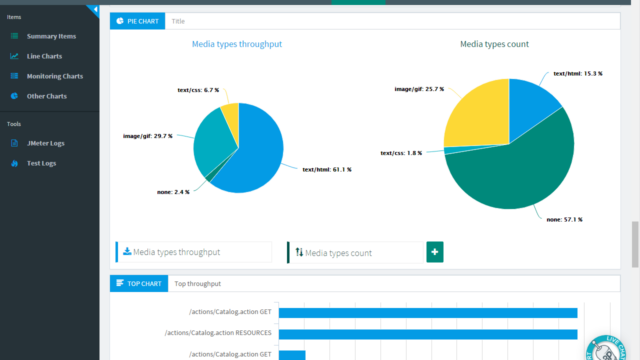The image size is (640, 360).
Task: Open the live chat widget
Action: point(606,348)
